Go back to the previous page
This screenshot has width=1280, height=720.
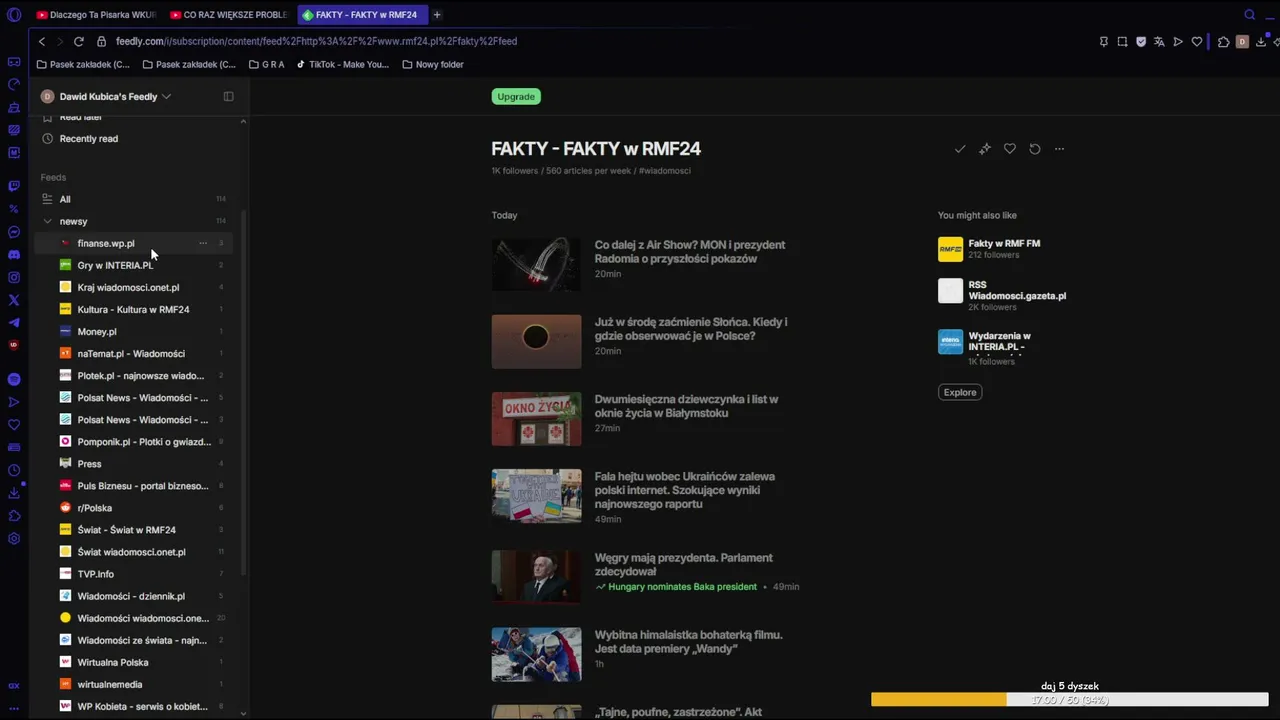pyautogui.click(x=42, y=42)
